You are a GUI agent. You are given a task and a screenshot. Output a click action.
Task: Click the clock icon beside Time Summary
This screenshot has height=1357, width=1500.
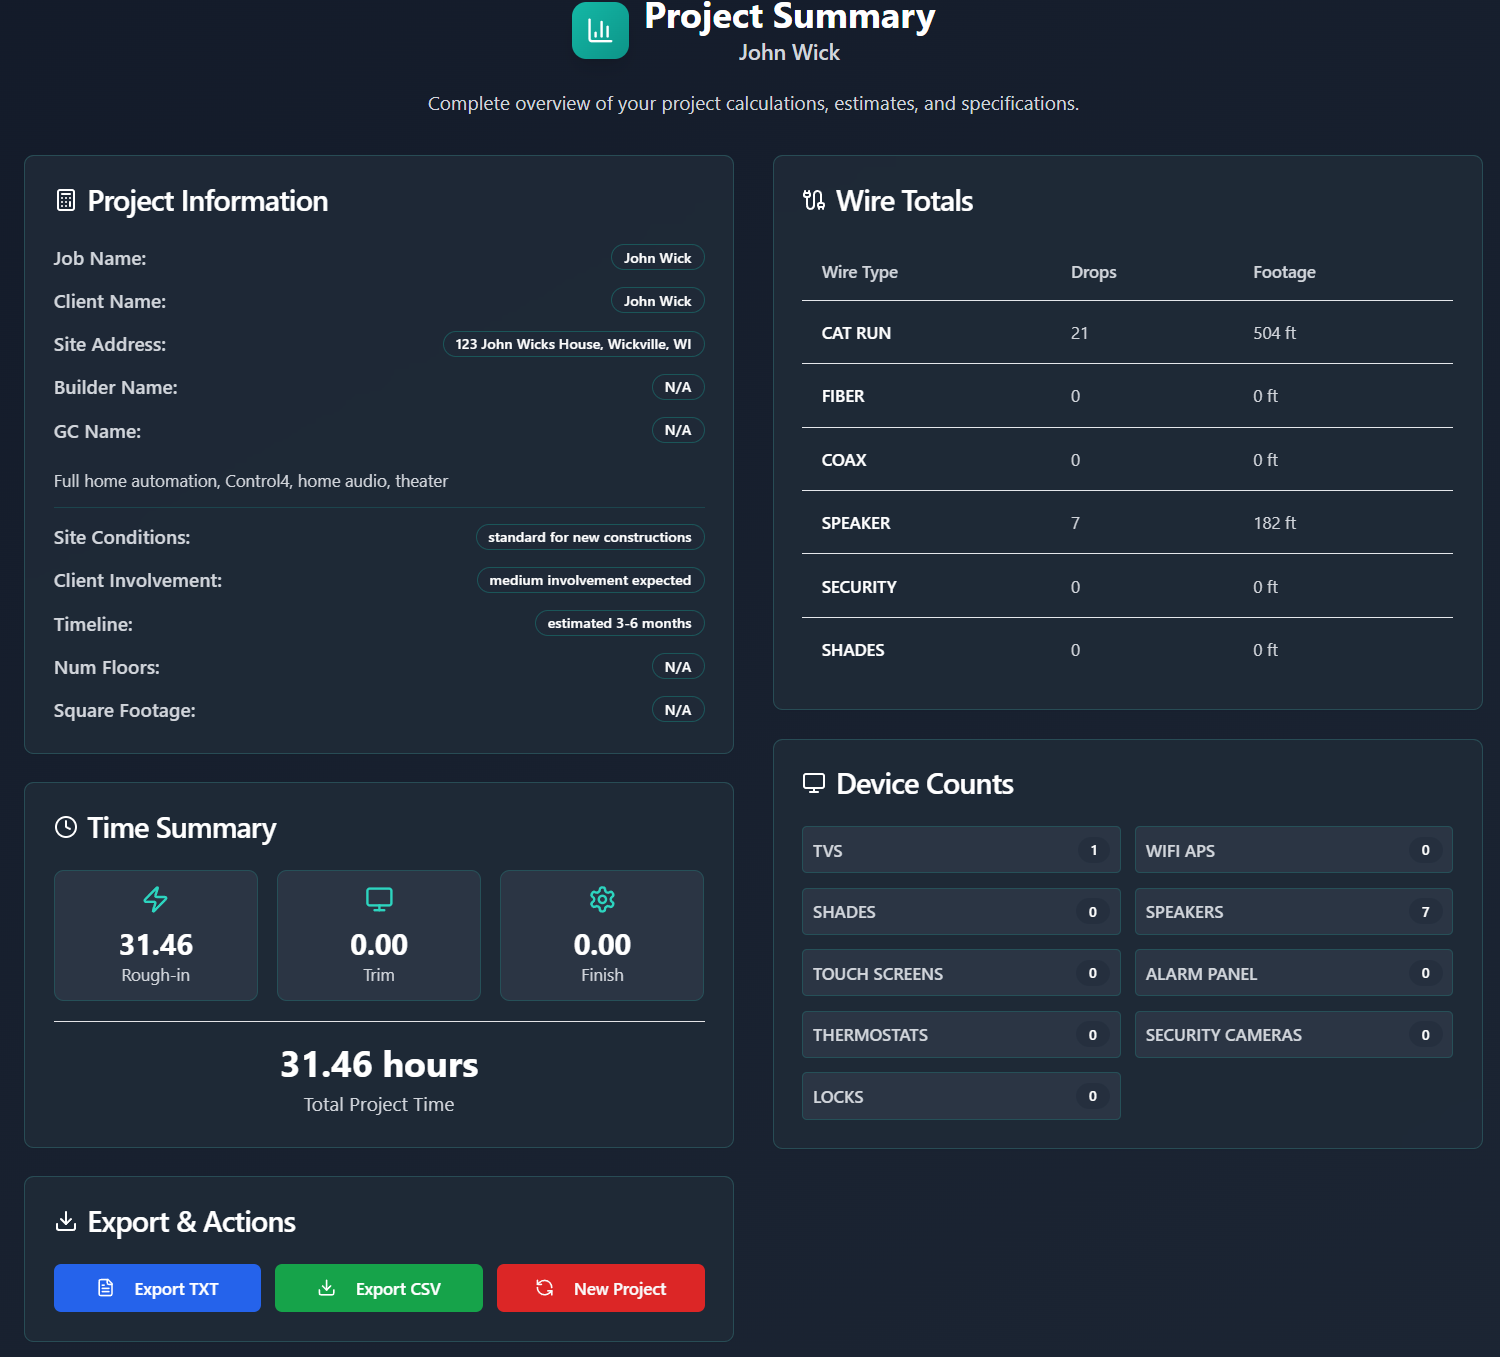[66, 827]
